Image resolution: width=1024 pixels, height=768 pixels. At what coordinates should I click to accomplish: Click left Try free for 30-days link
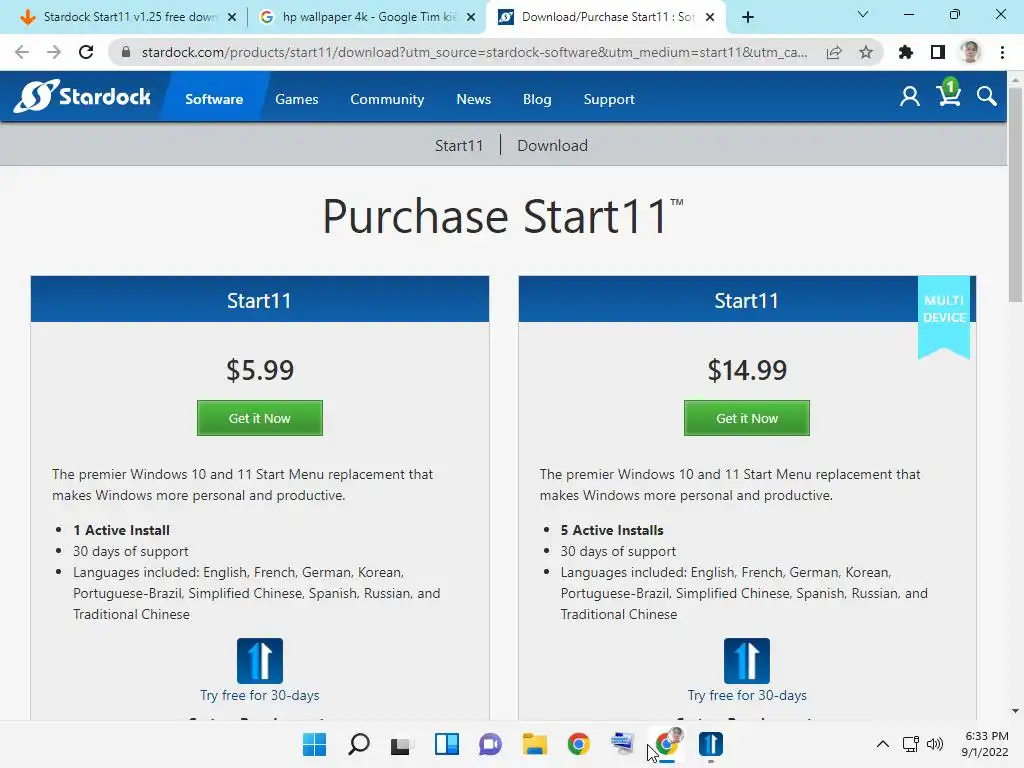click(x=259, y=695)
